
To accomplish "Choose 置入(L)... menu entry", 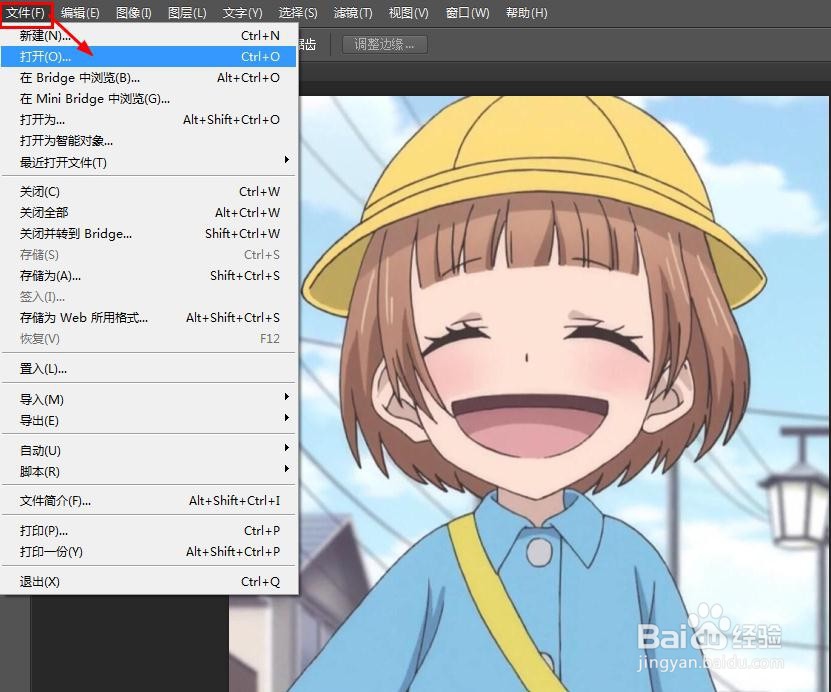I will click(148, 368).
